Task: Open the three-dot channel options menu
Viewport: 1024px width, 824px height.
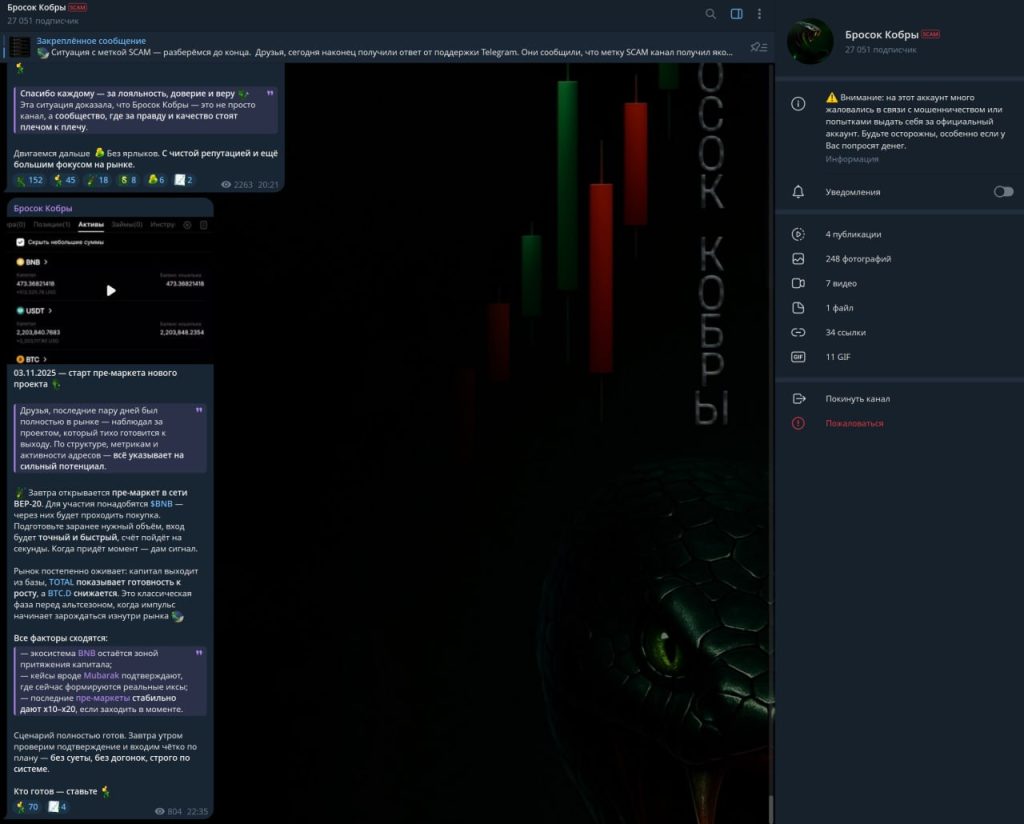Action: click(760, 14)
